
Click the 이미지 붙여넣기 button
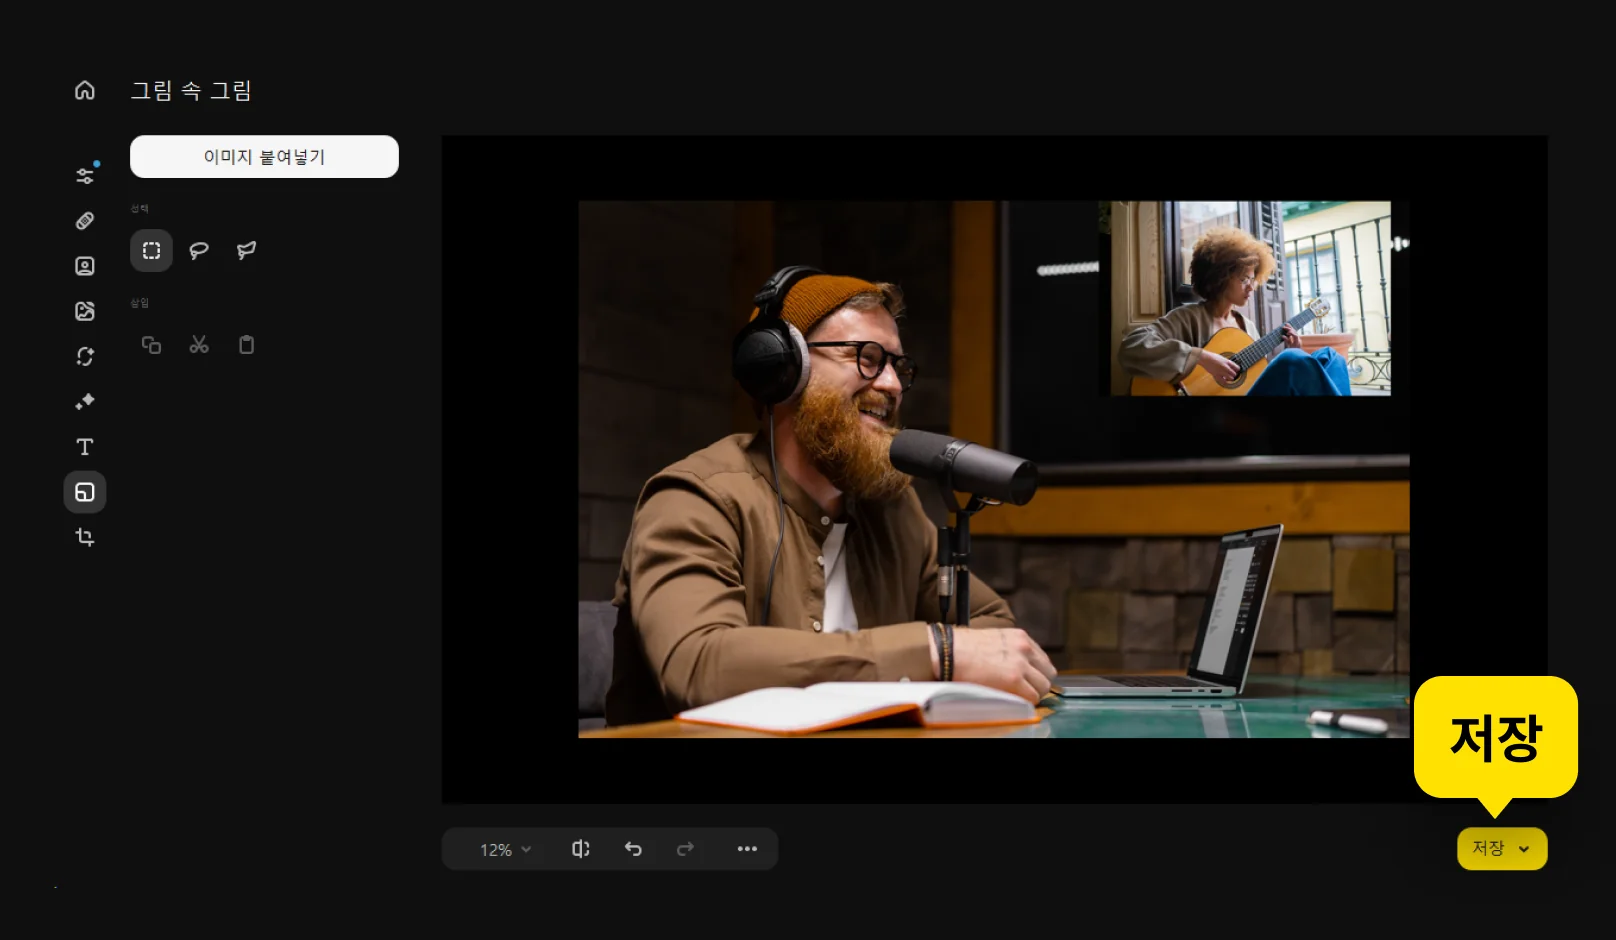(264, 157)
